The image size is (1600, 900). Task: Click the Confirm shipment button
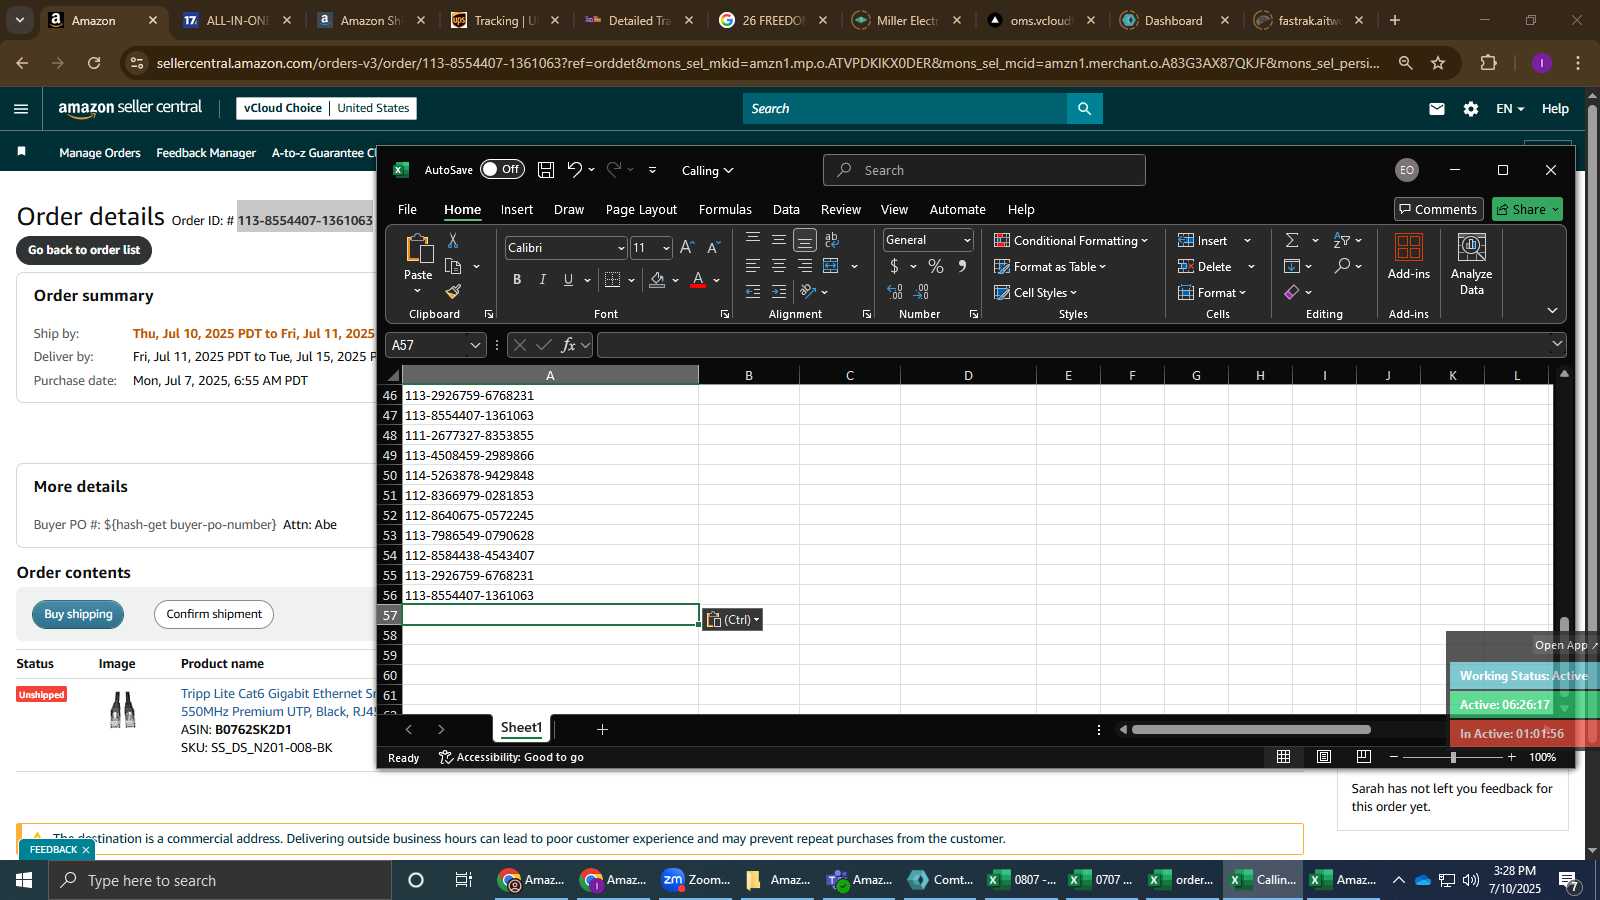[214, 614]
